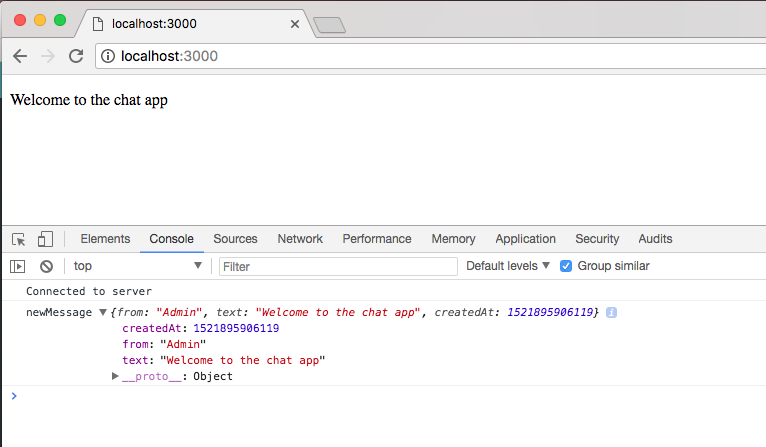
Task: Switch to the Sources panel tab
Action: coord(235,239)
